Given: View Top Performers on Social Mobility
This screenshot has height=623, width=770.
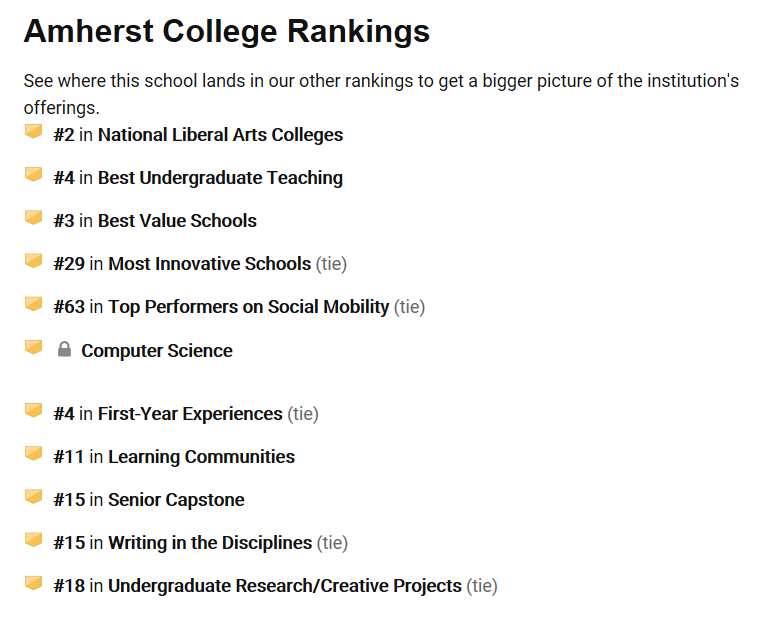Looking at the screenshot, I should tap(248, 307).
